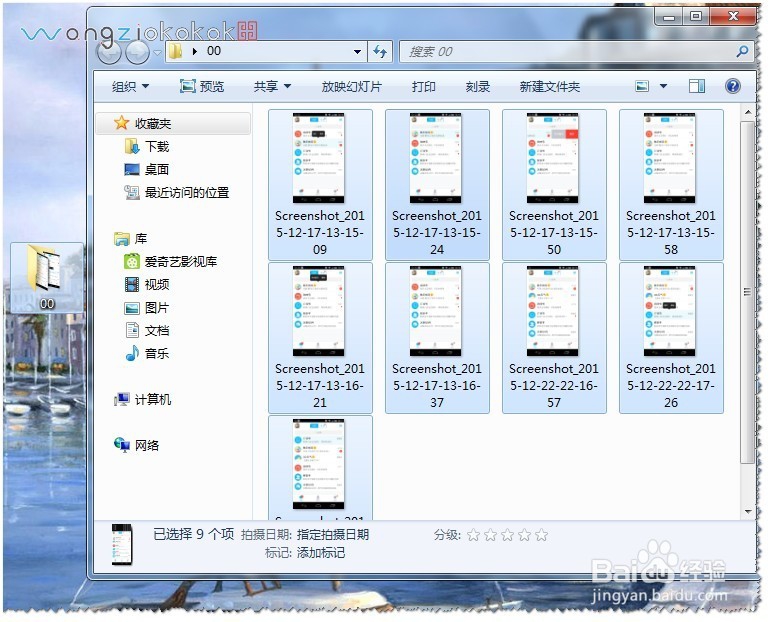Focus the search 00 box

coord(575,52)
